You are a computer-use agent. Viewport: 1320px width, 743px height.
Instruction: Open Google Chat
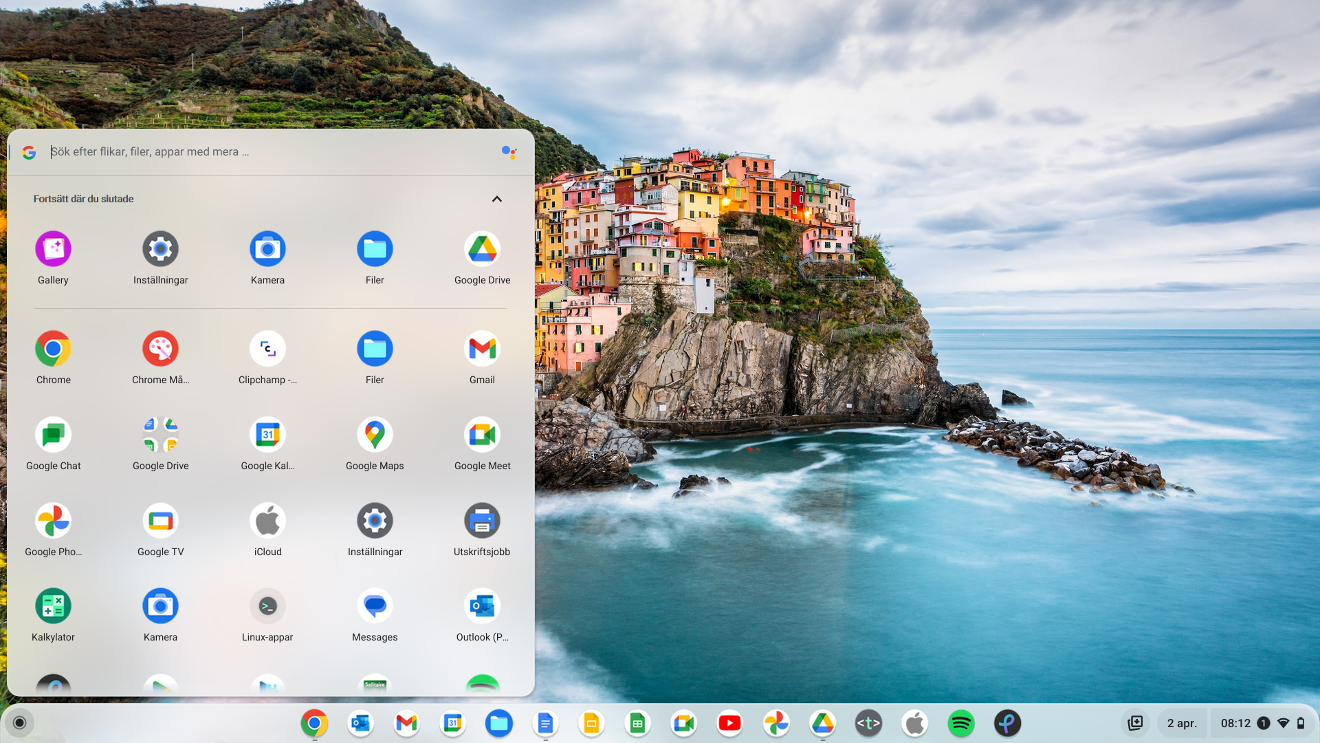pos(52,434)
